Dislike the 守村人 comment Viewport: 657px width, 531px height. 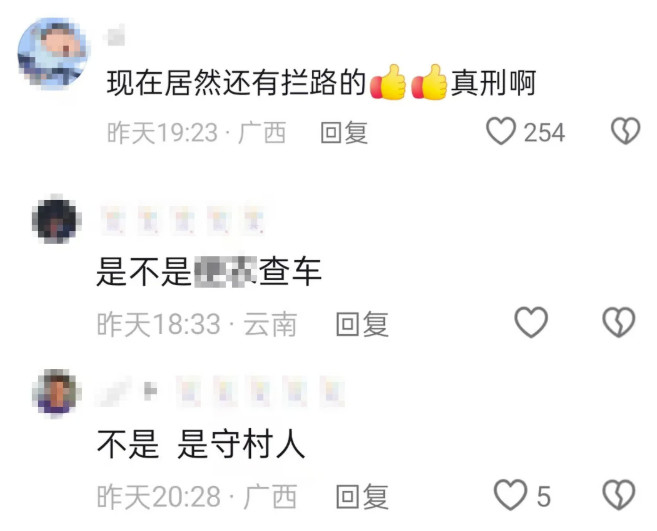click(x=619, y=495)
